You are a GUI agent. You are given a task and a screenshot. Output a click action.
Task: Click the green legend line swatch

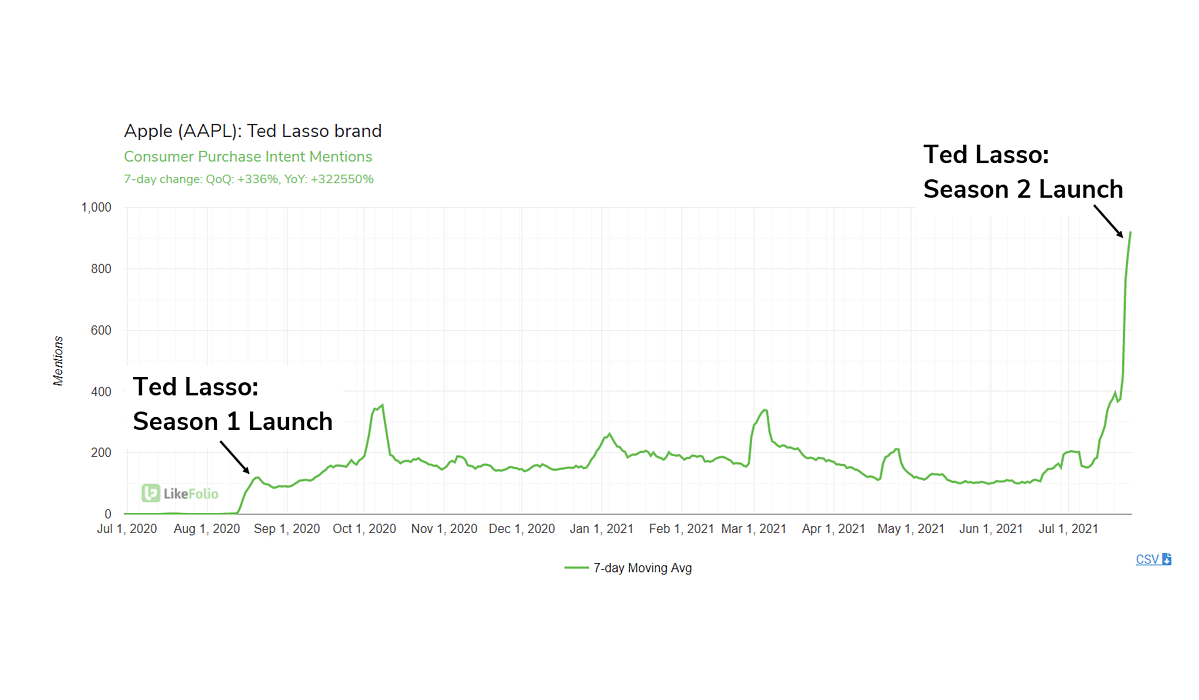(x=576, y=568)
